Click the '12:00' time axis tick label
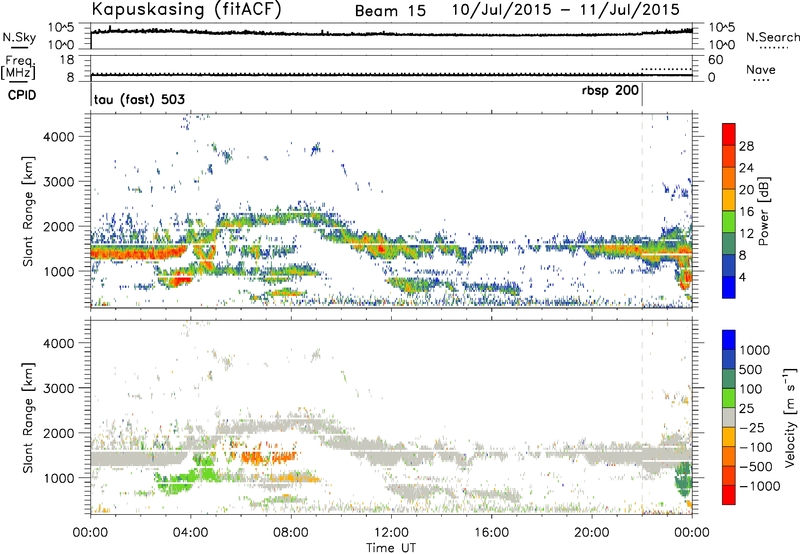The height and width of the screenshot is (554, 800). [x=391, y=533]
